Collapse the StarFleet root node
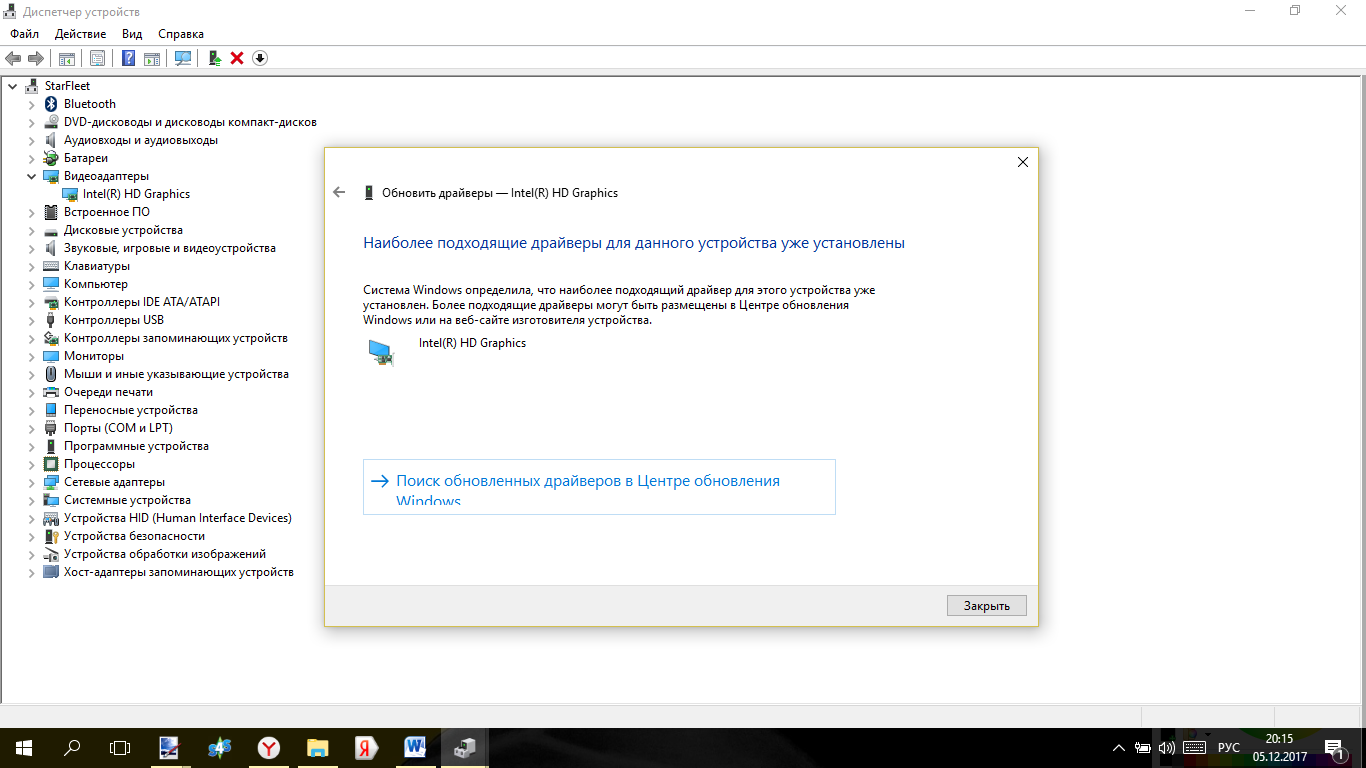 click(x=12, y=86)
